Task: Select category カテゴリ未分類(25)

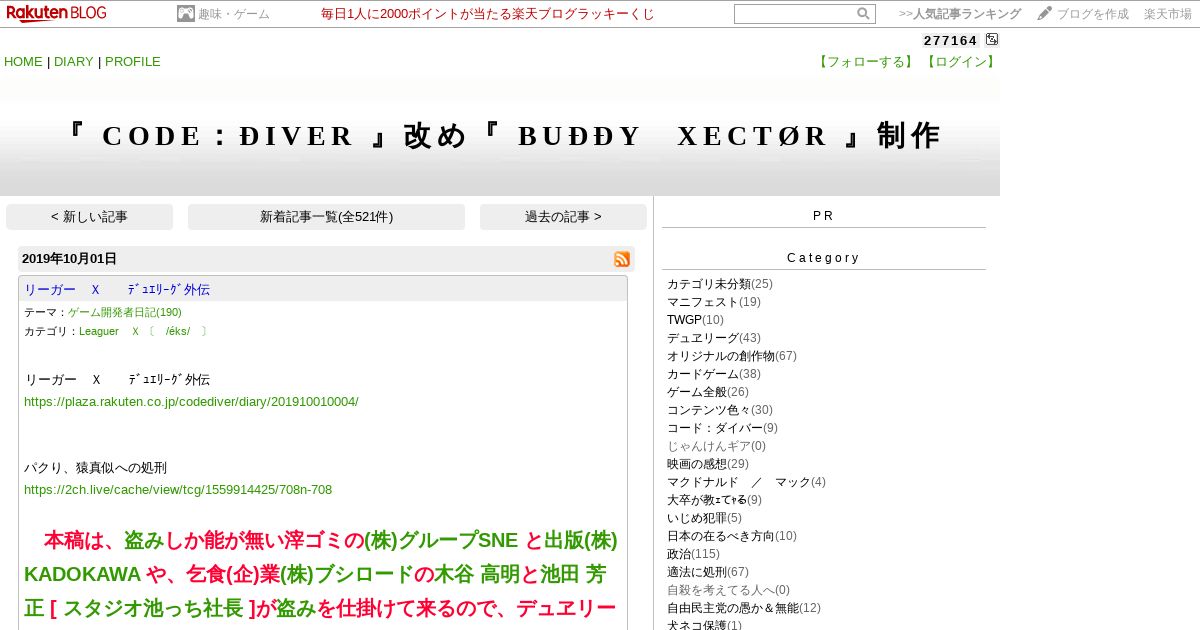Action: point(719,284)
